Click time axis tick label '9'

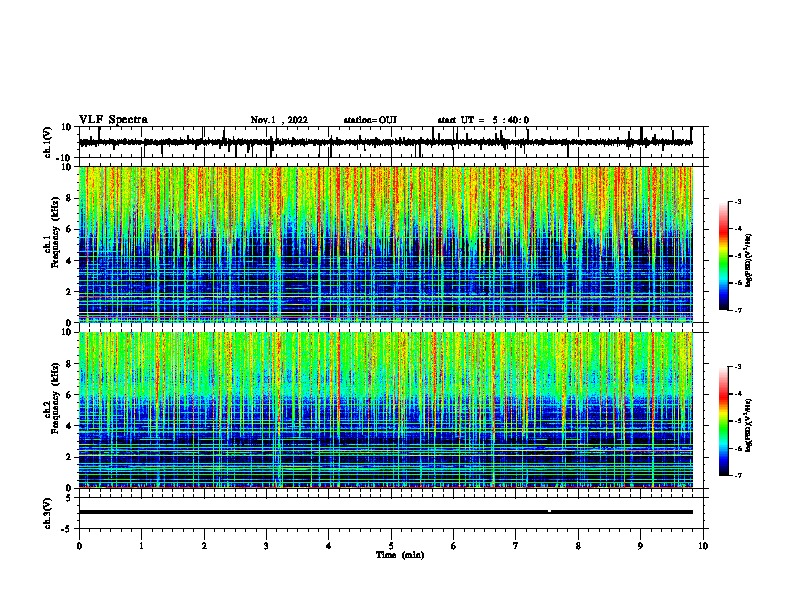[x=640, y=546]
